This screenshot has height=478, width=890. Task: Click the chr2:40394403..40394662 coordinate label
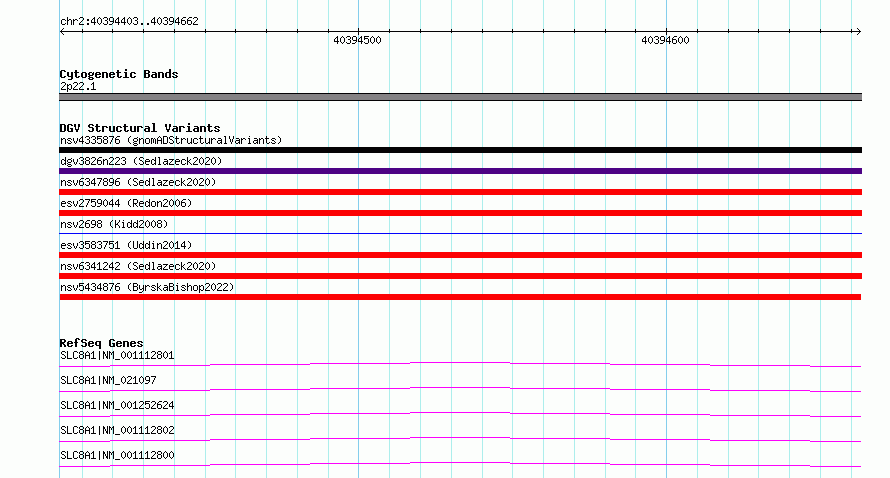click(x=129, y=21)
